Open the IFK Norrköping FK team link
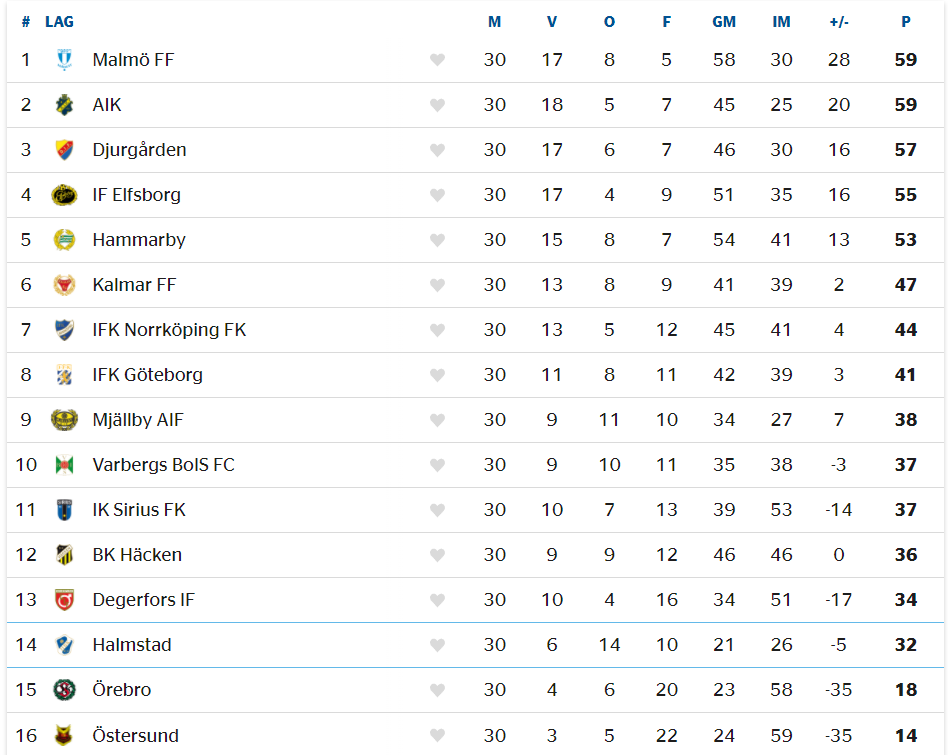This screenshot has width=948, height=755. pyautogui.click(x=169, y=330)
